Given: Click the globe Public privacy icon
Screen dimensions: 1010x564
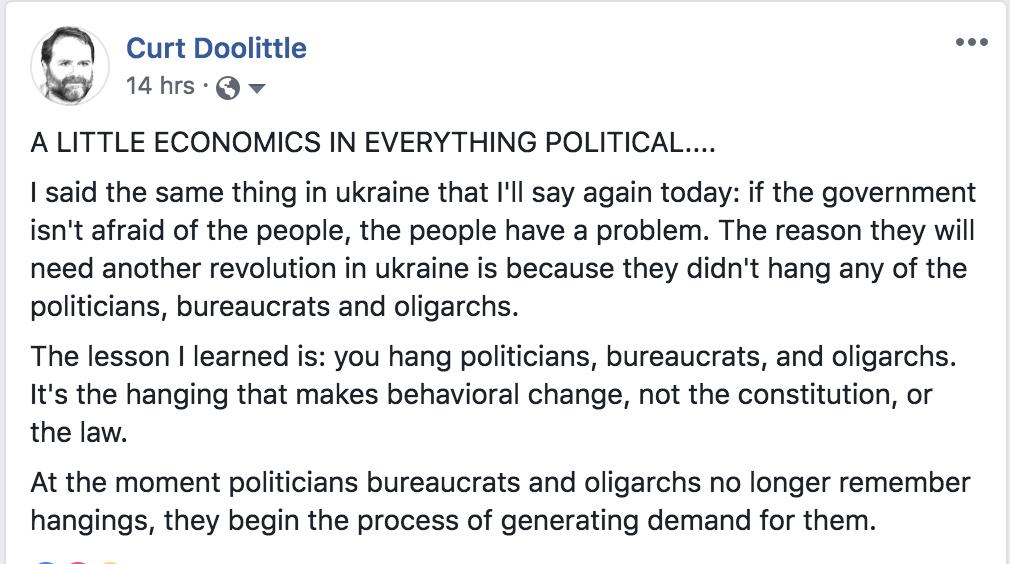Looking at the screenshot, I should [x=228, y=88].
